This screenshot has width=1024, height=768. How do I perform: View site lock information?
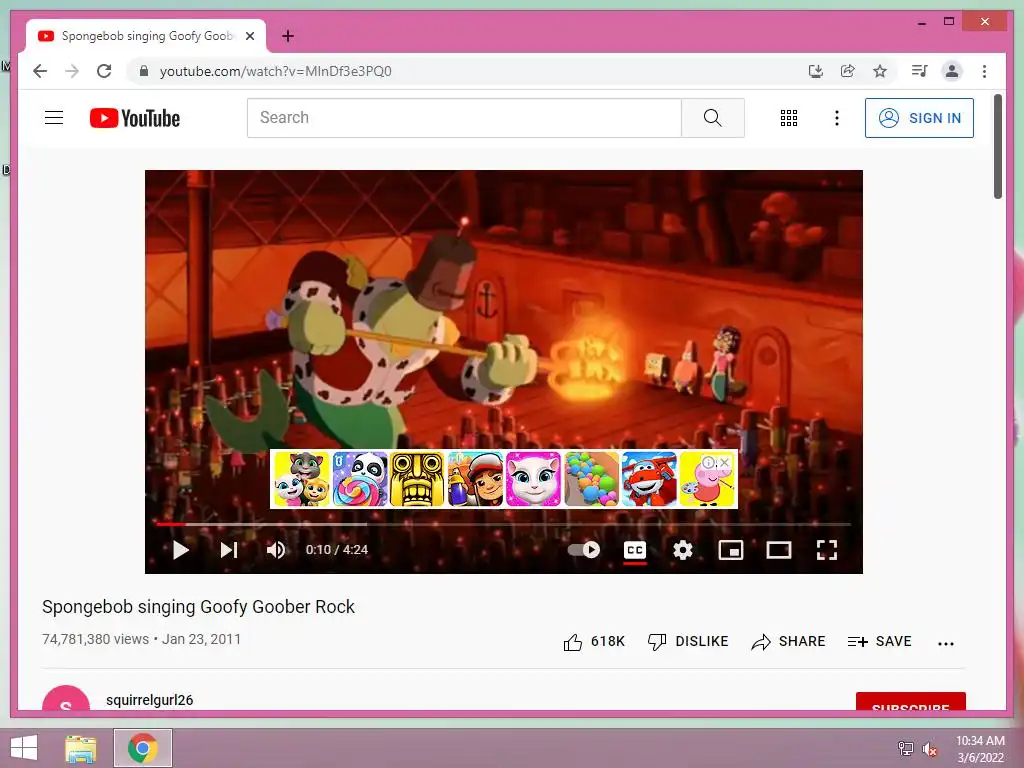click(x=144, y=71)
